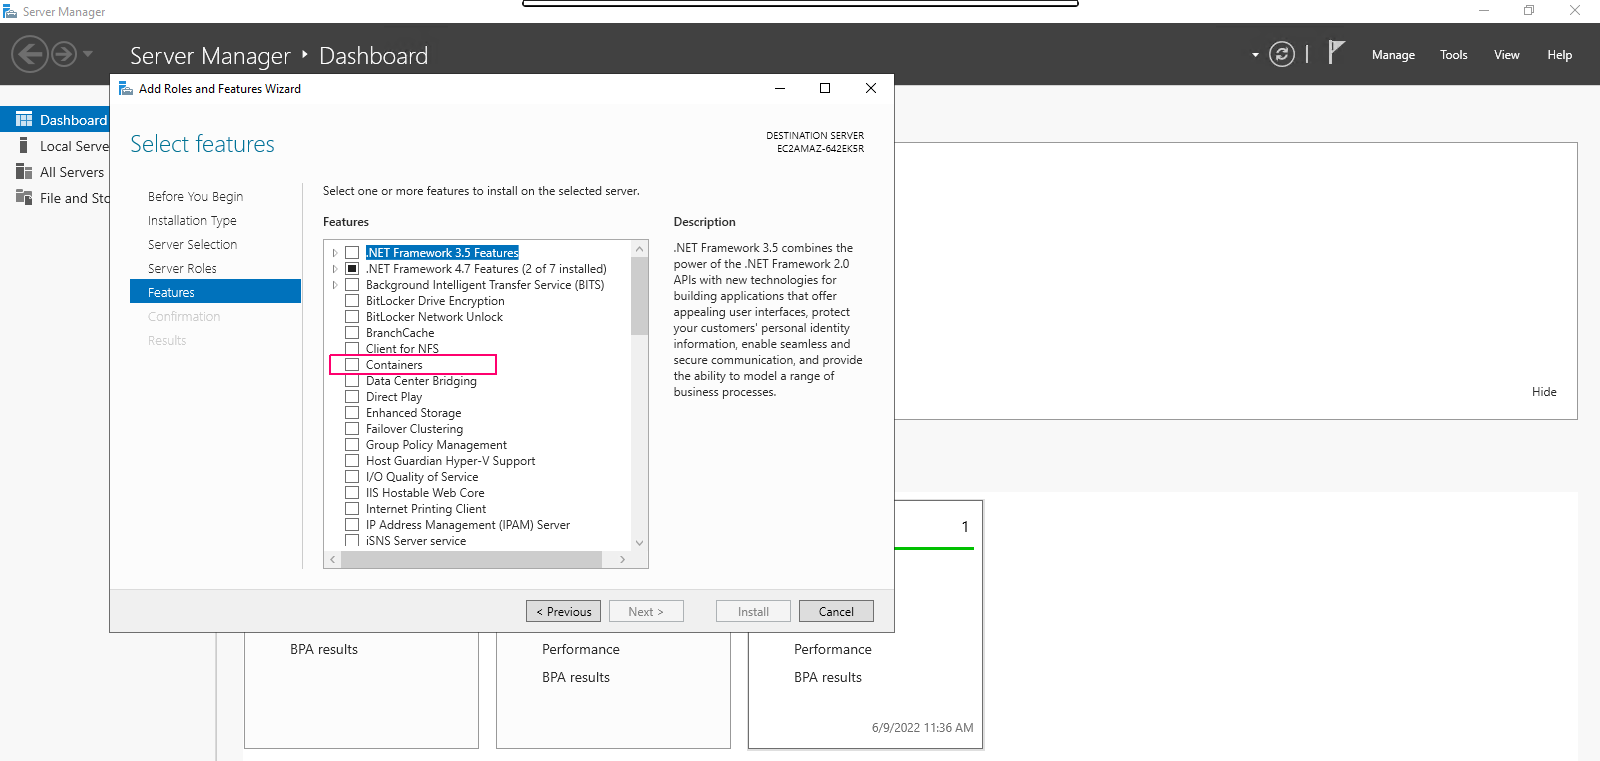Click the forward navigation arrow in Server Manager

(64, 54)
